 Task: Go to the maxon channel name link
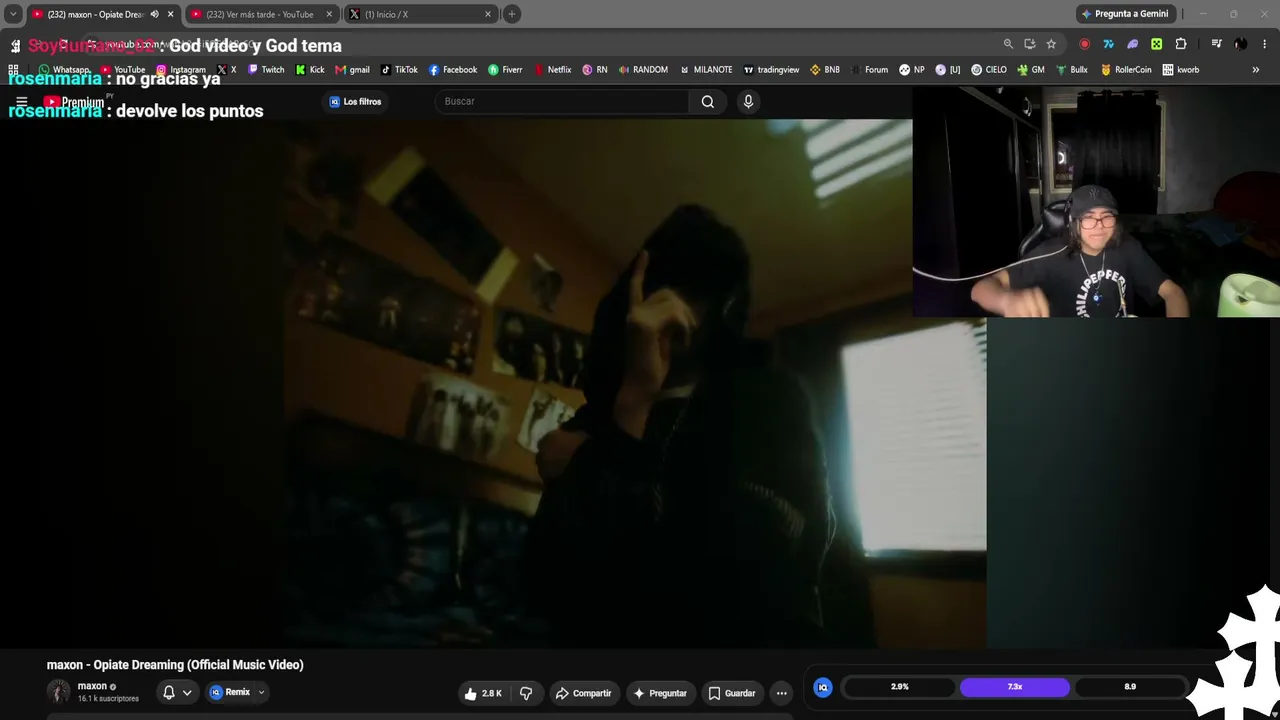[x=92, y=686]
